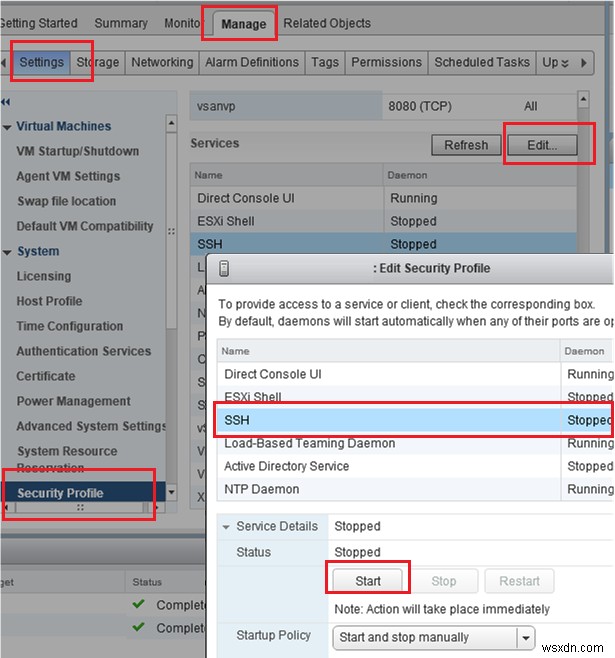615x658 pixels.
Task: Select Swap file location
Action: [66, 201]
